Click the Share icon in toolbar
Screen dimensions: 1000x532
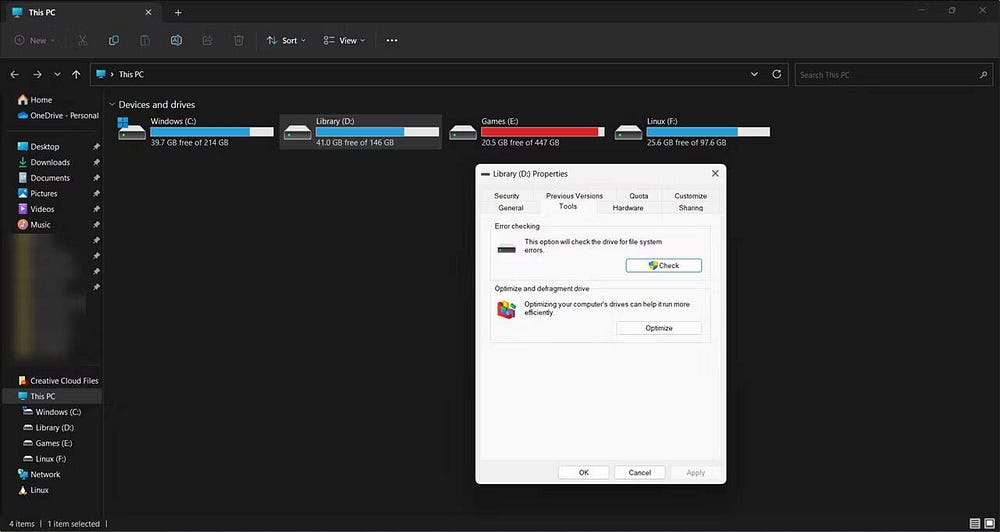(207, 40)
